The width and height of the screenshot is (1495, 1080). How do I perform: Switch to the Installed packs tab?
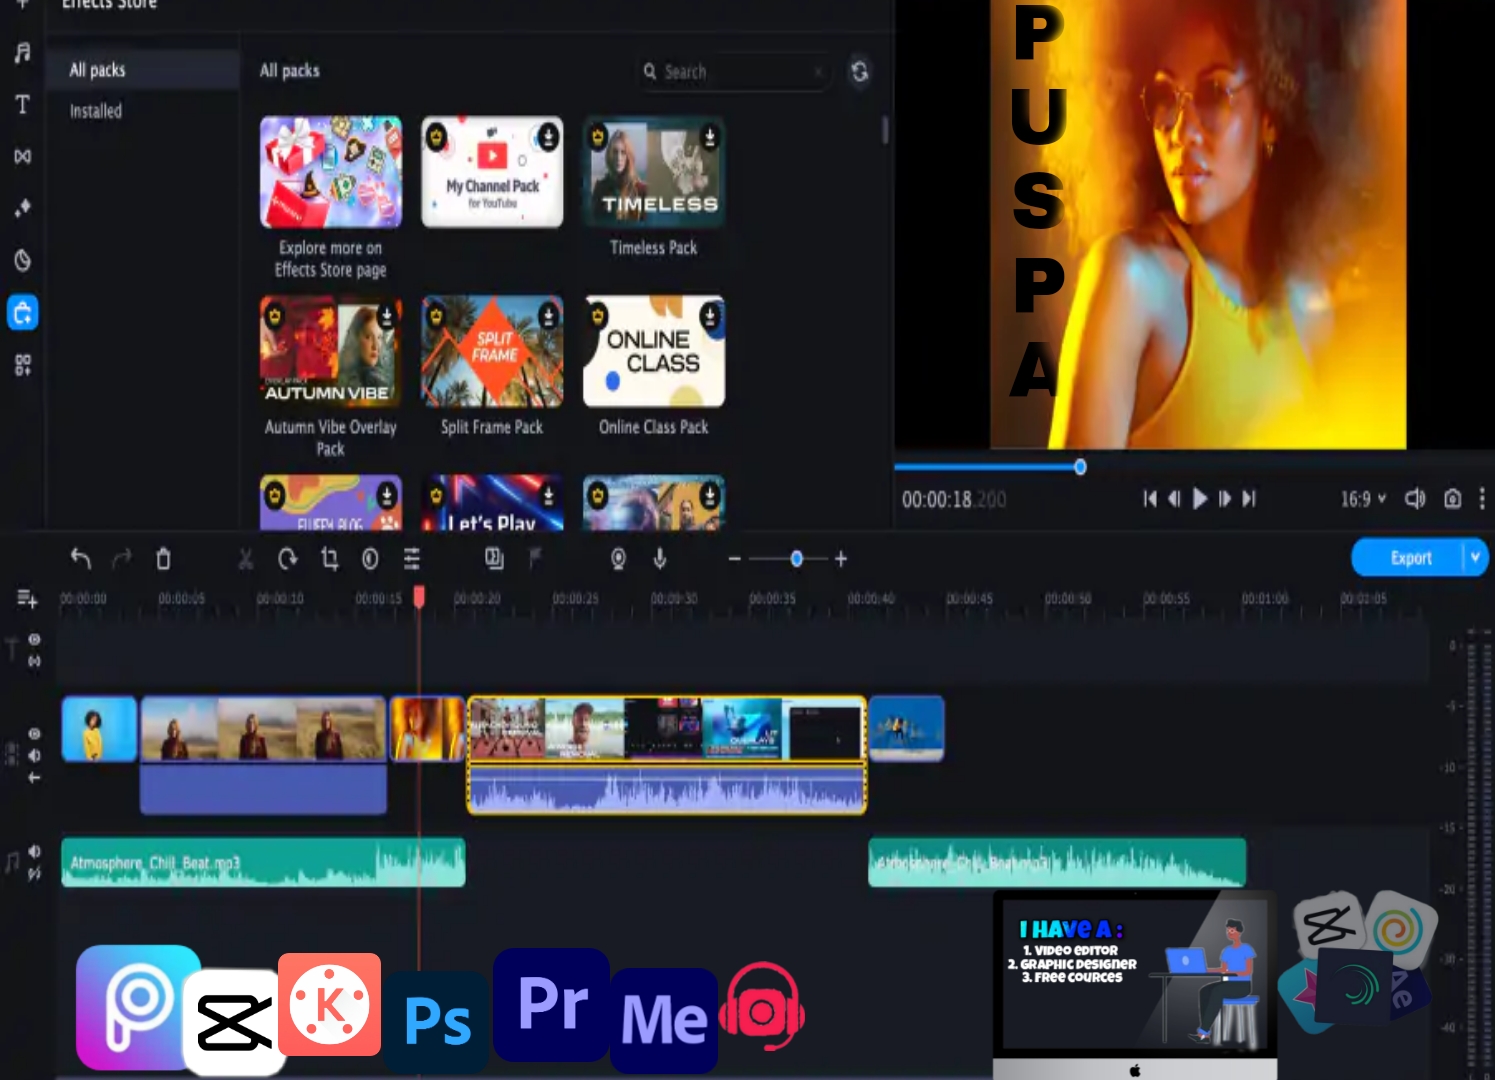pyautogui.click(x=96, y=111)
